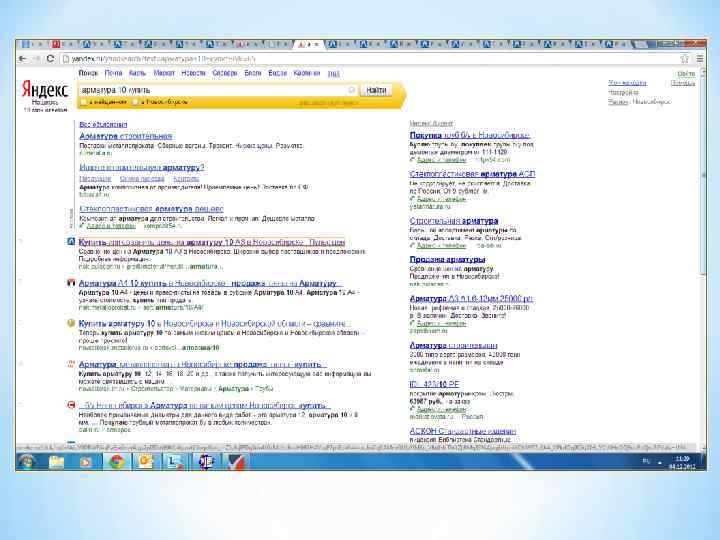The width and height of the screenshot is (720, 540).
Task: Go back with the browser back arrow
Action: point(22,59)
